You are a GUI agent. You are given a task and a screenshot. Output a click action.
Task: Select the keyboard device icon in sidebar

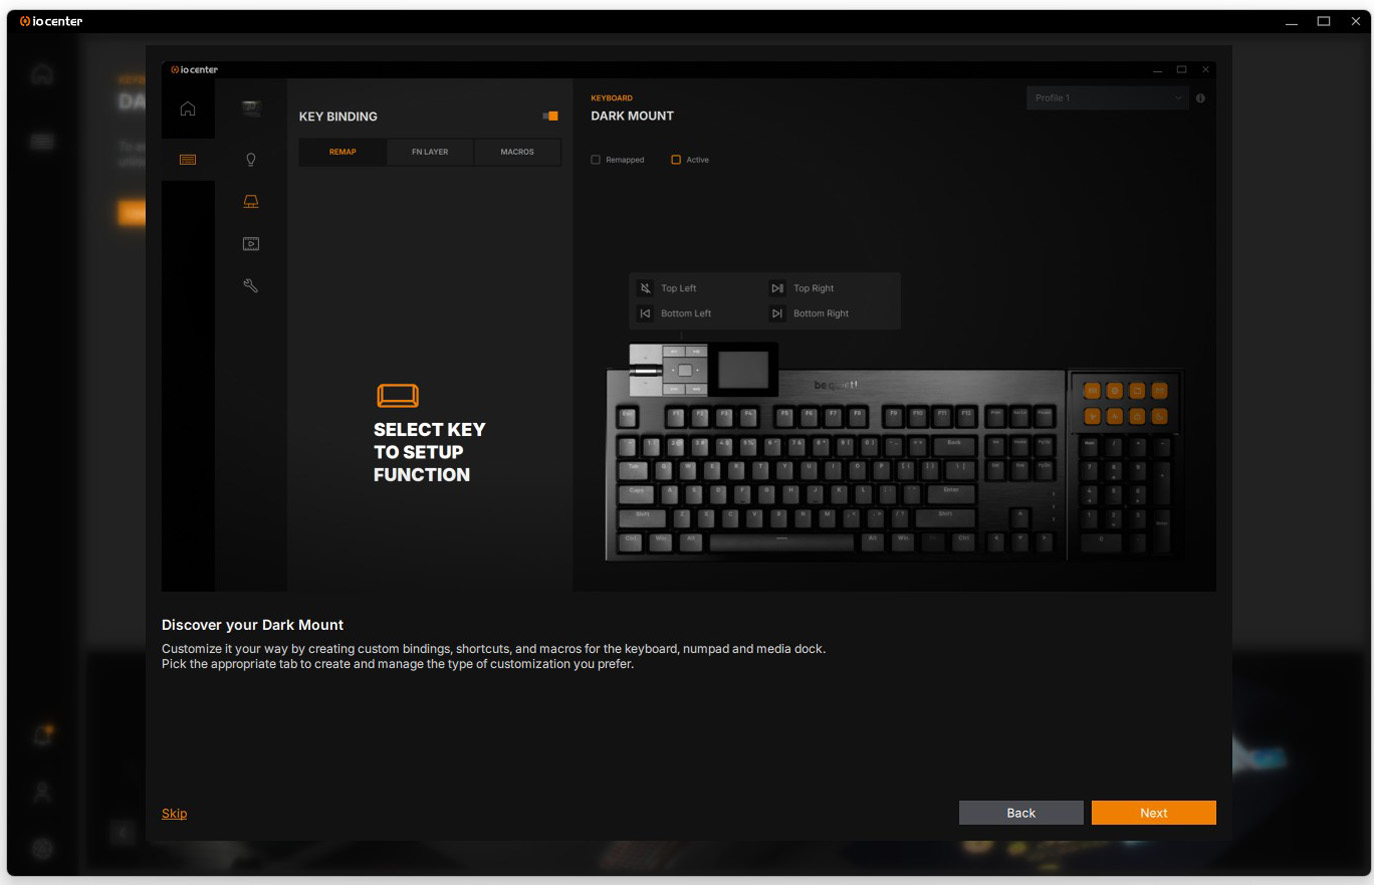[187, 159]
